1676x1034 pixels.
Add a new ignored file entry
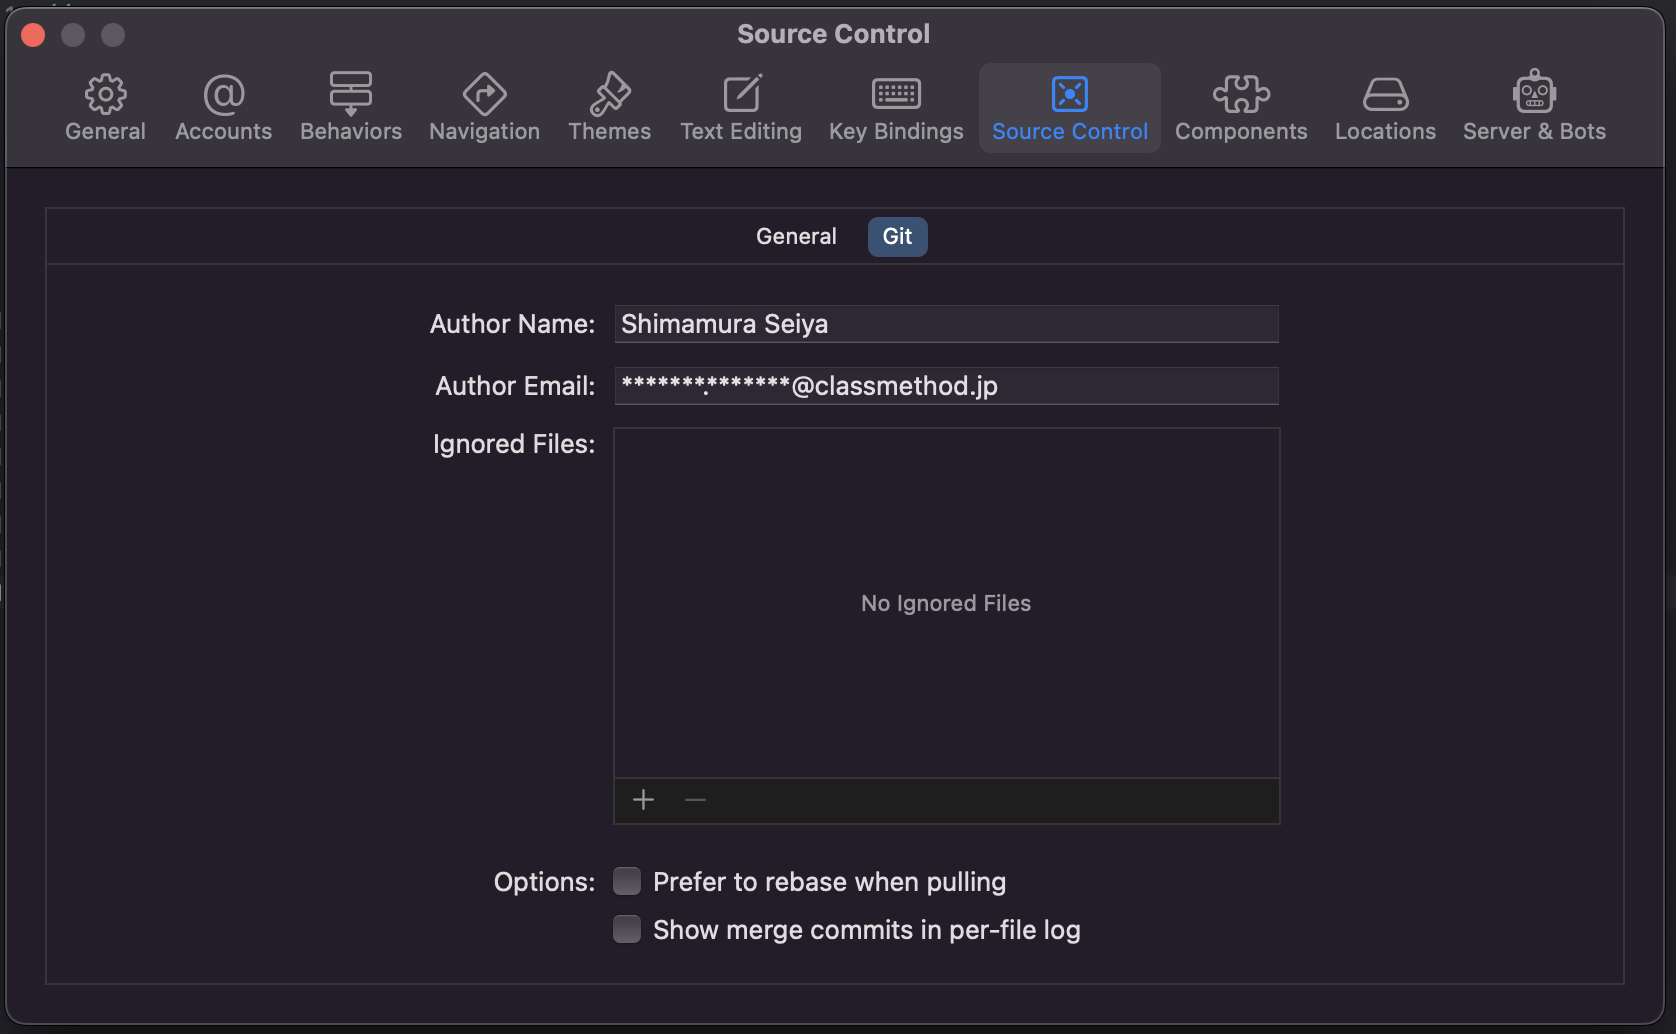coord(643,800)
